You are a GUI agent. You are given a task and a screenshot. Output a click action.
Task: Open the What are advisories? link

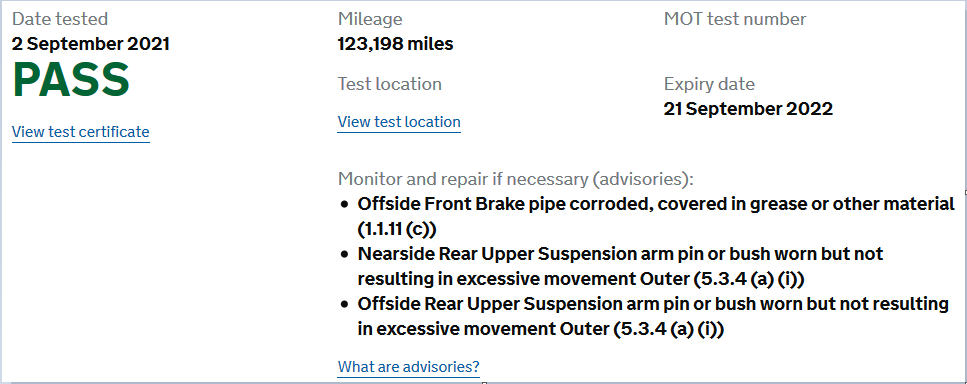coord(408,367)
